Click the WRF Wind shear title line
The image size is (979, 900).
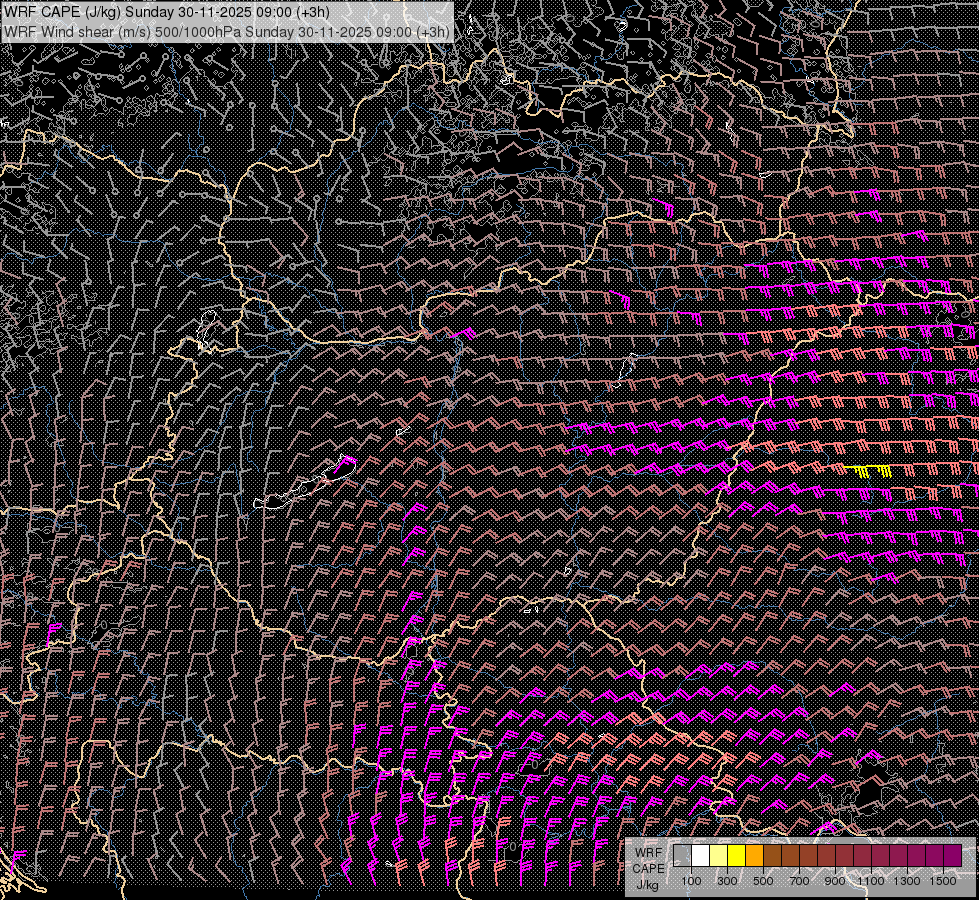tap(226, 31)
